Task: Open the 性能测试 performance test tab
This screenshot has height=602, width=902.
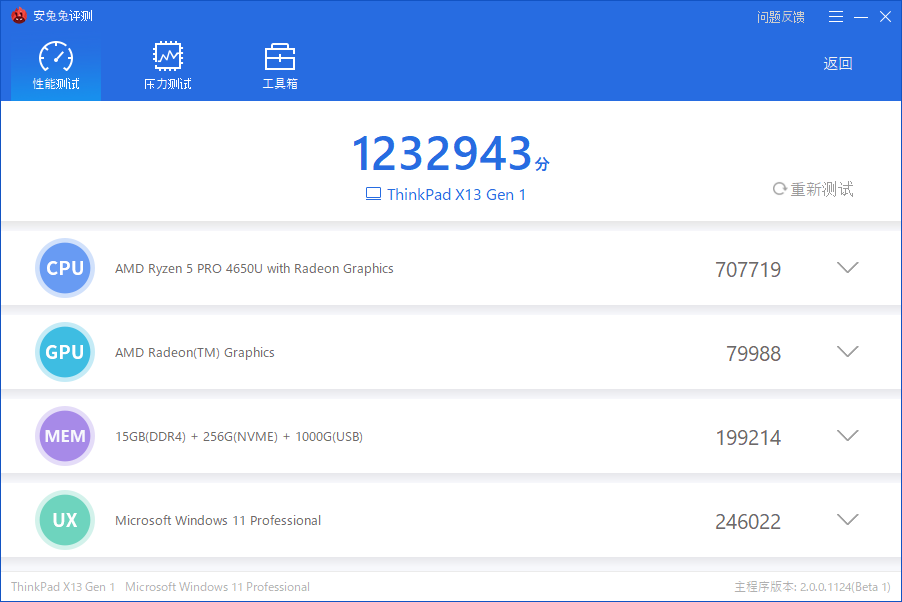Action: point(56,66)
